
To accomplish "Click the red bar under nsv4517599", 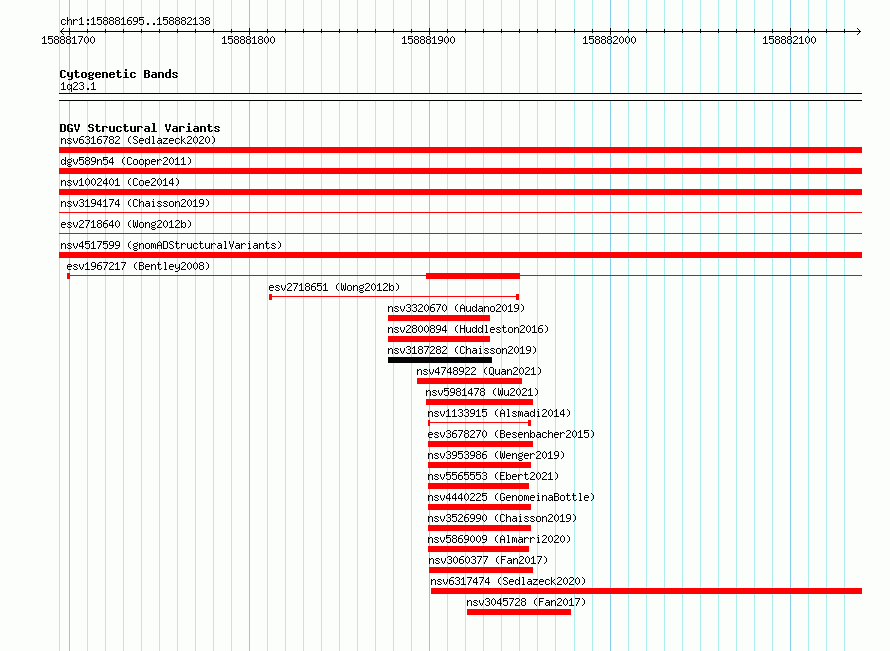I will point(460,255).
